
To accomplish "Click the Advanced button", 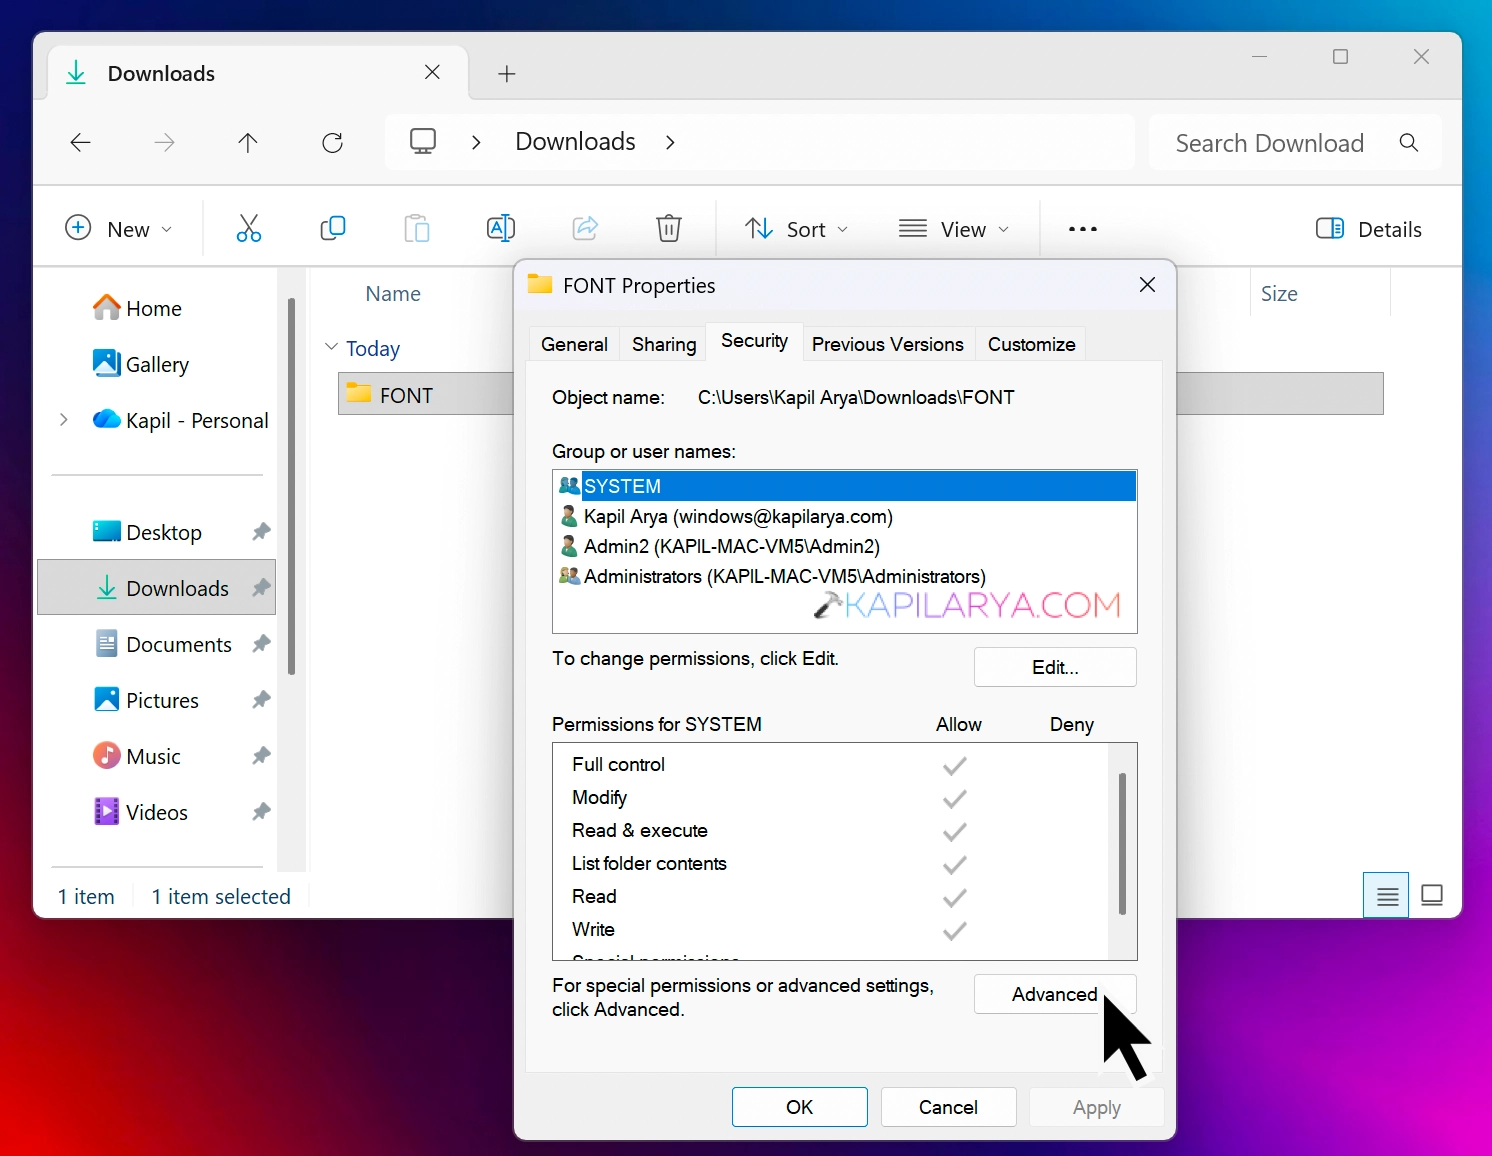I will (x=1055, y=994).
